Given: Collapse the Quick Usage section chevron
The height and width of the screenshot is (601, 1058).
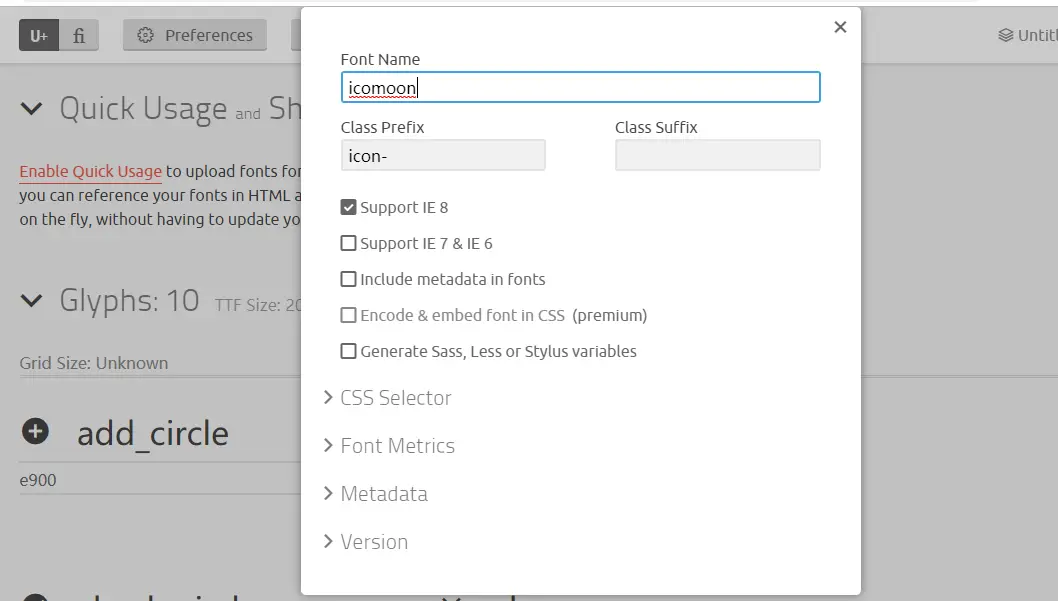Looking at the screenshot, I should (32, 109).
